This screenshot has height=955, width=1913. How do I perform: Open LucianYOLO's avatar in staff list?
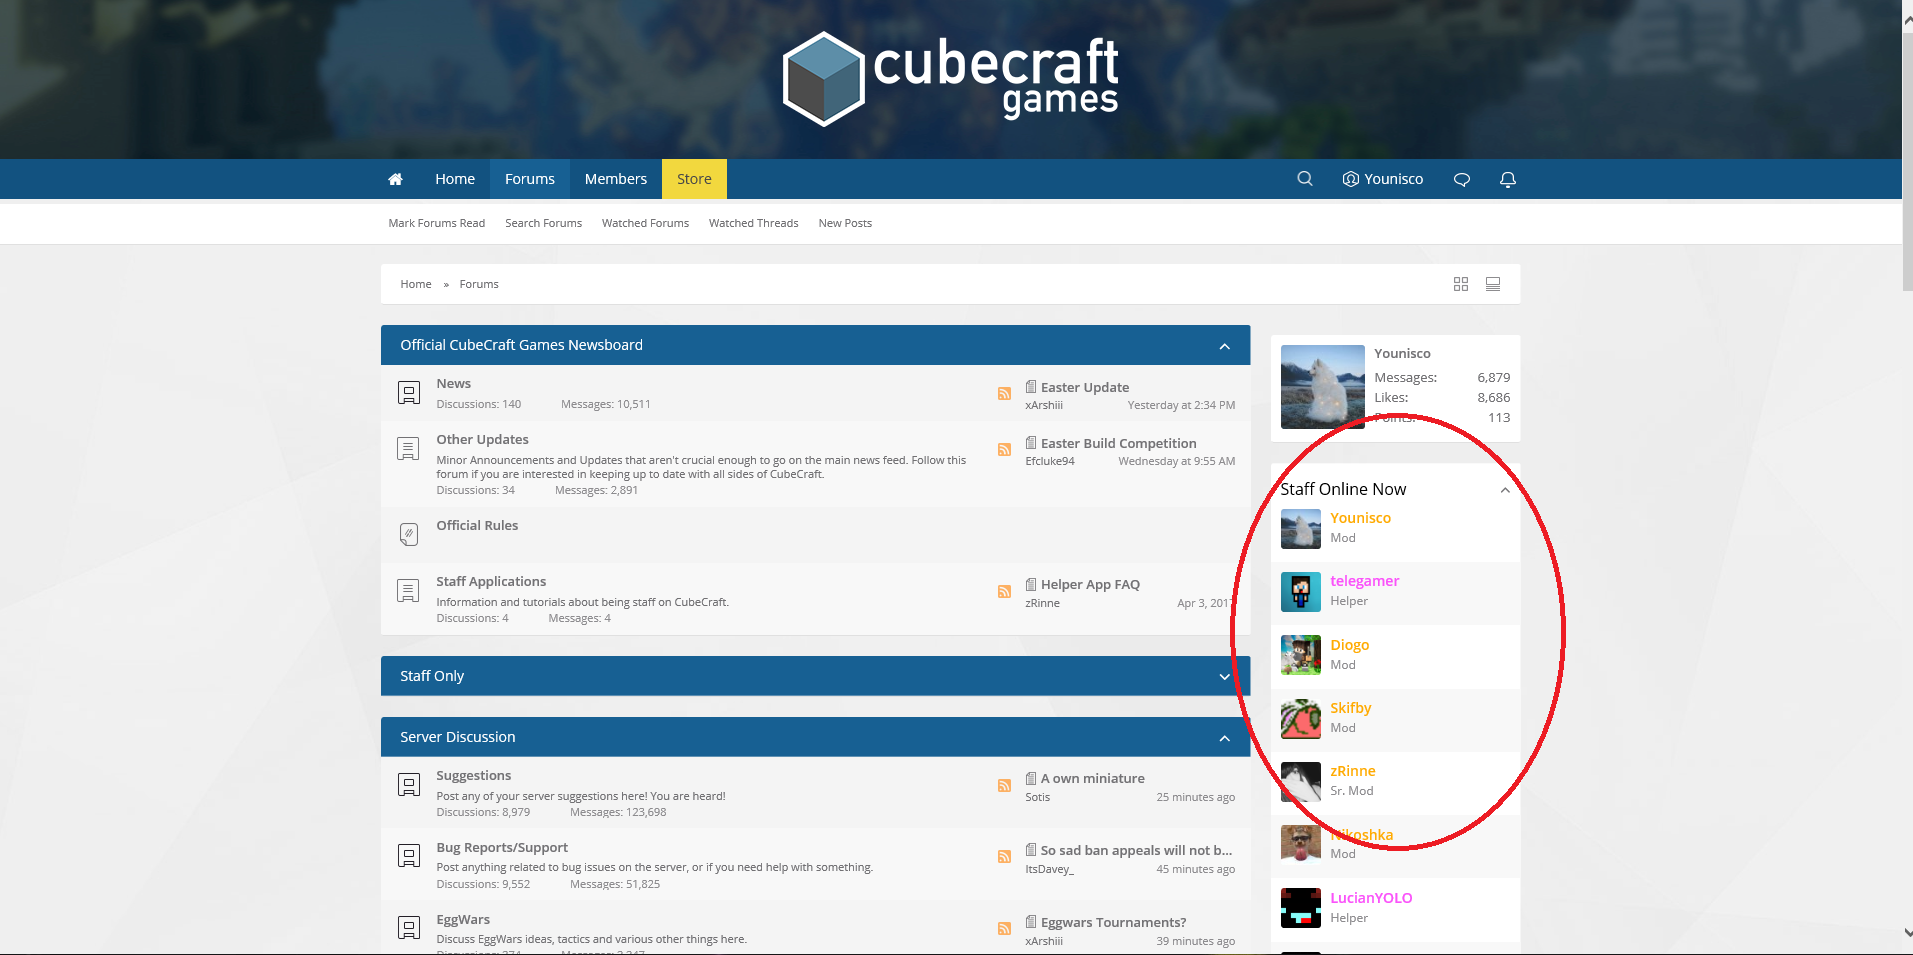pos(1301,908)
